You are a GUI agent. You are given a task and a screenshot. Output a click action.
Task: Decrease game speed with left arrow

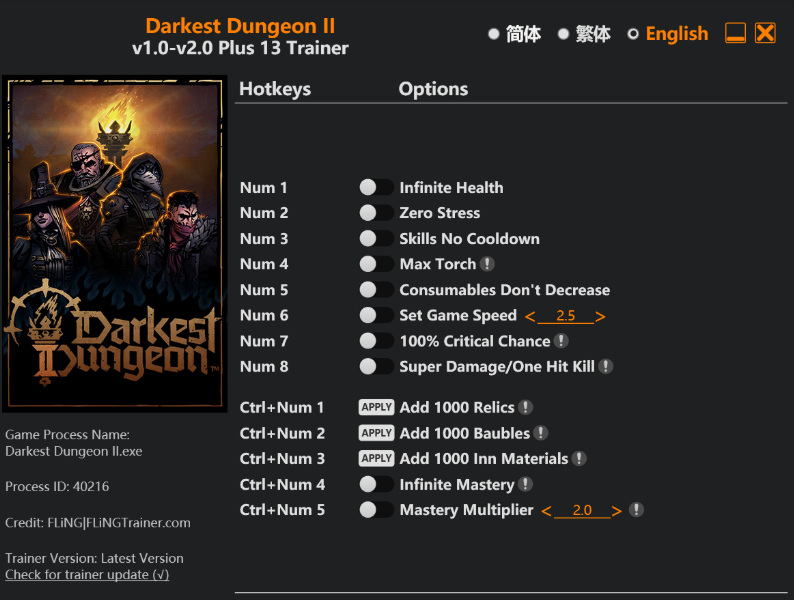[530, 316]
